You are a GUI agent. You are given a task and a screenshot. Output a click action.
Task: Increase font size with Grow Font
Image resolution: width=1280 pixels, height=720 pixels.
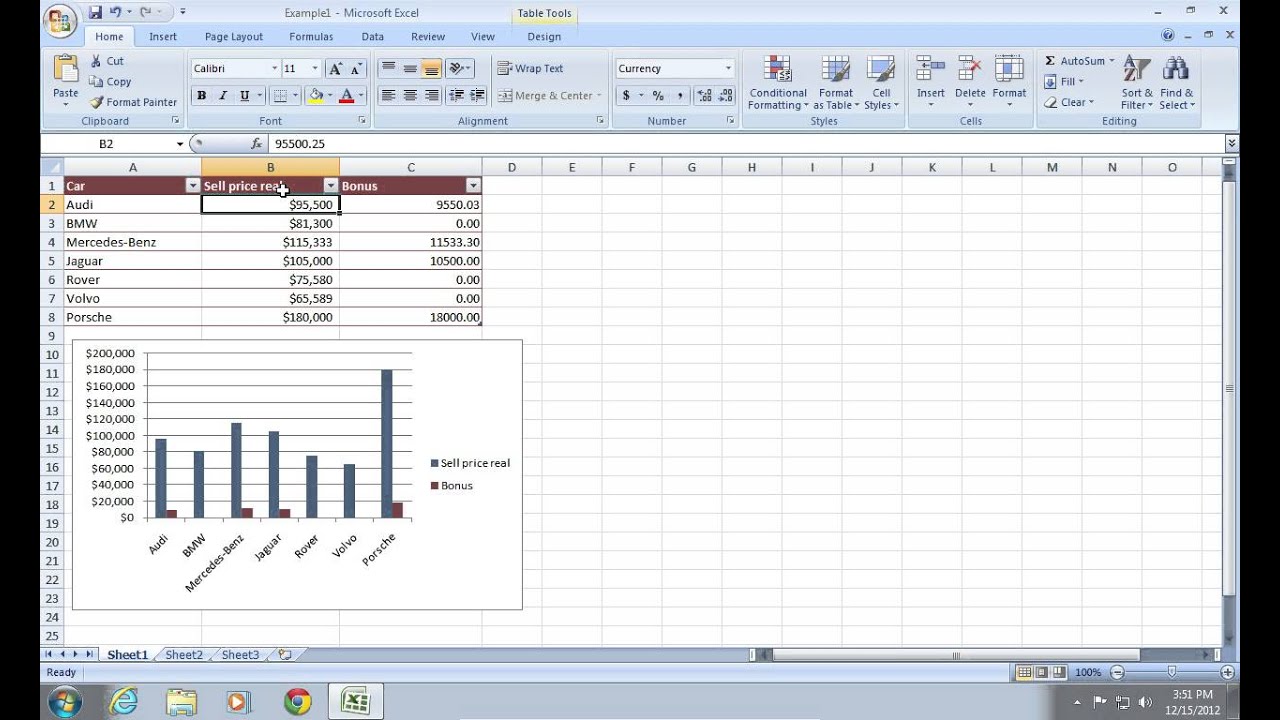pyautogui.click(x=336, y=69)
